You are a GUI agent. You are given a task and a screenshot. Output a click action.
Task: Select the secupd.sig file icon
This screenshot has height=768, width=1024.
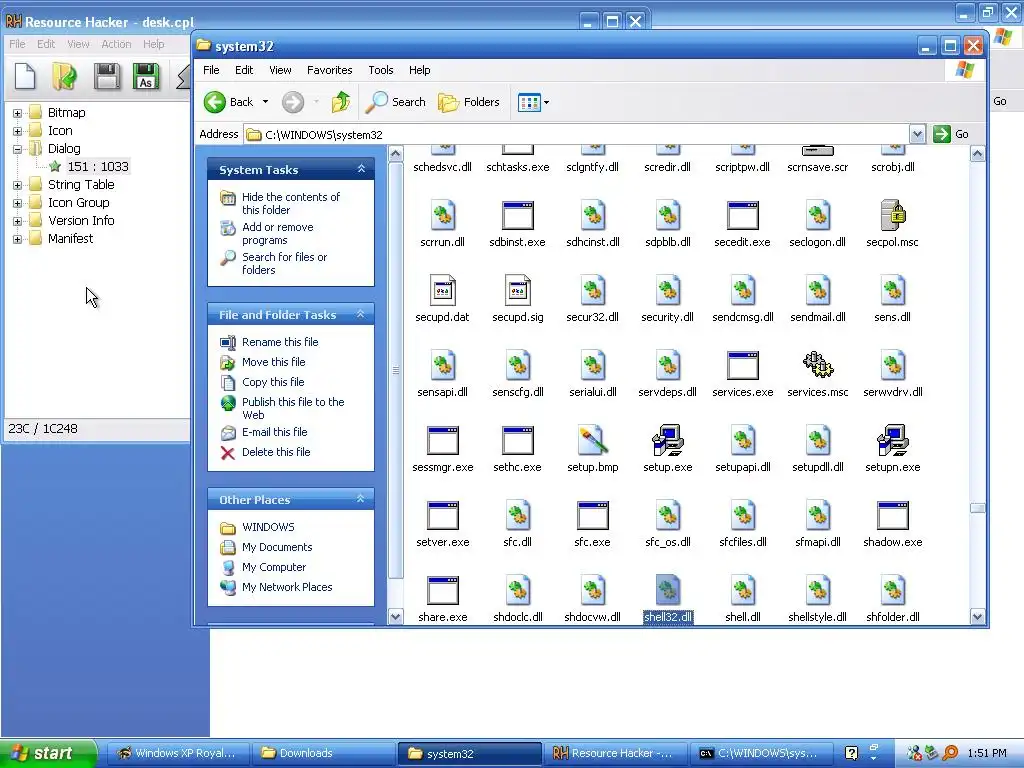(x=518, y=290)
